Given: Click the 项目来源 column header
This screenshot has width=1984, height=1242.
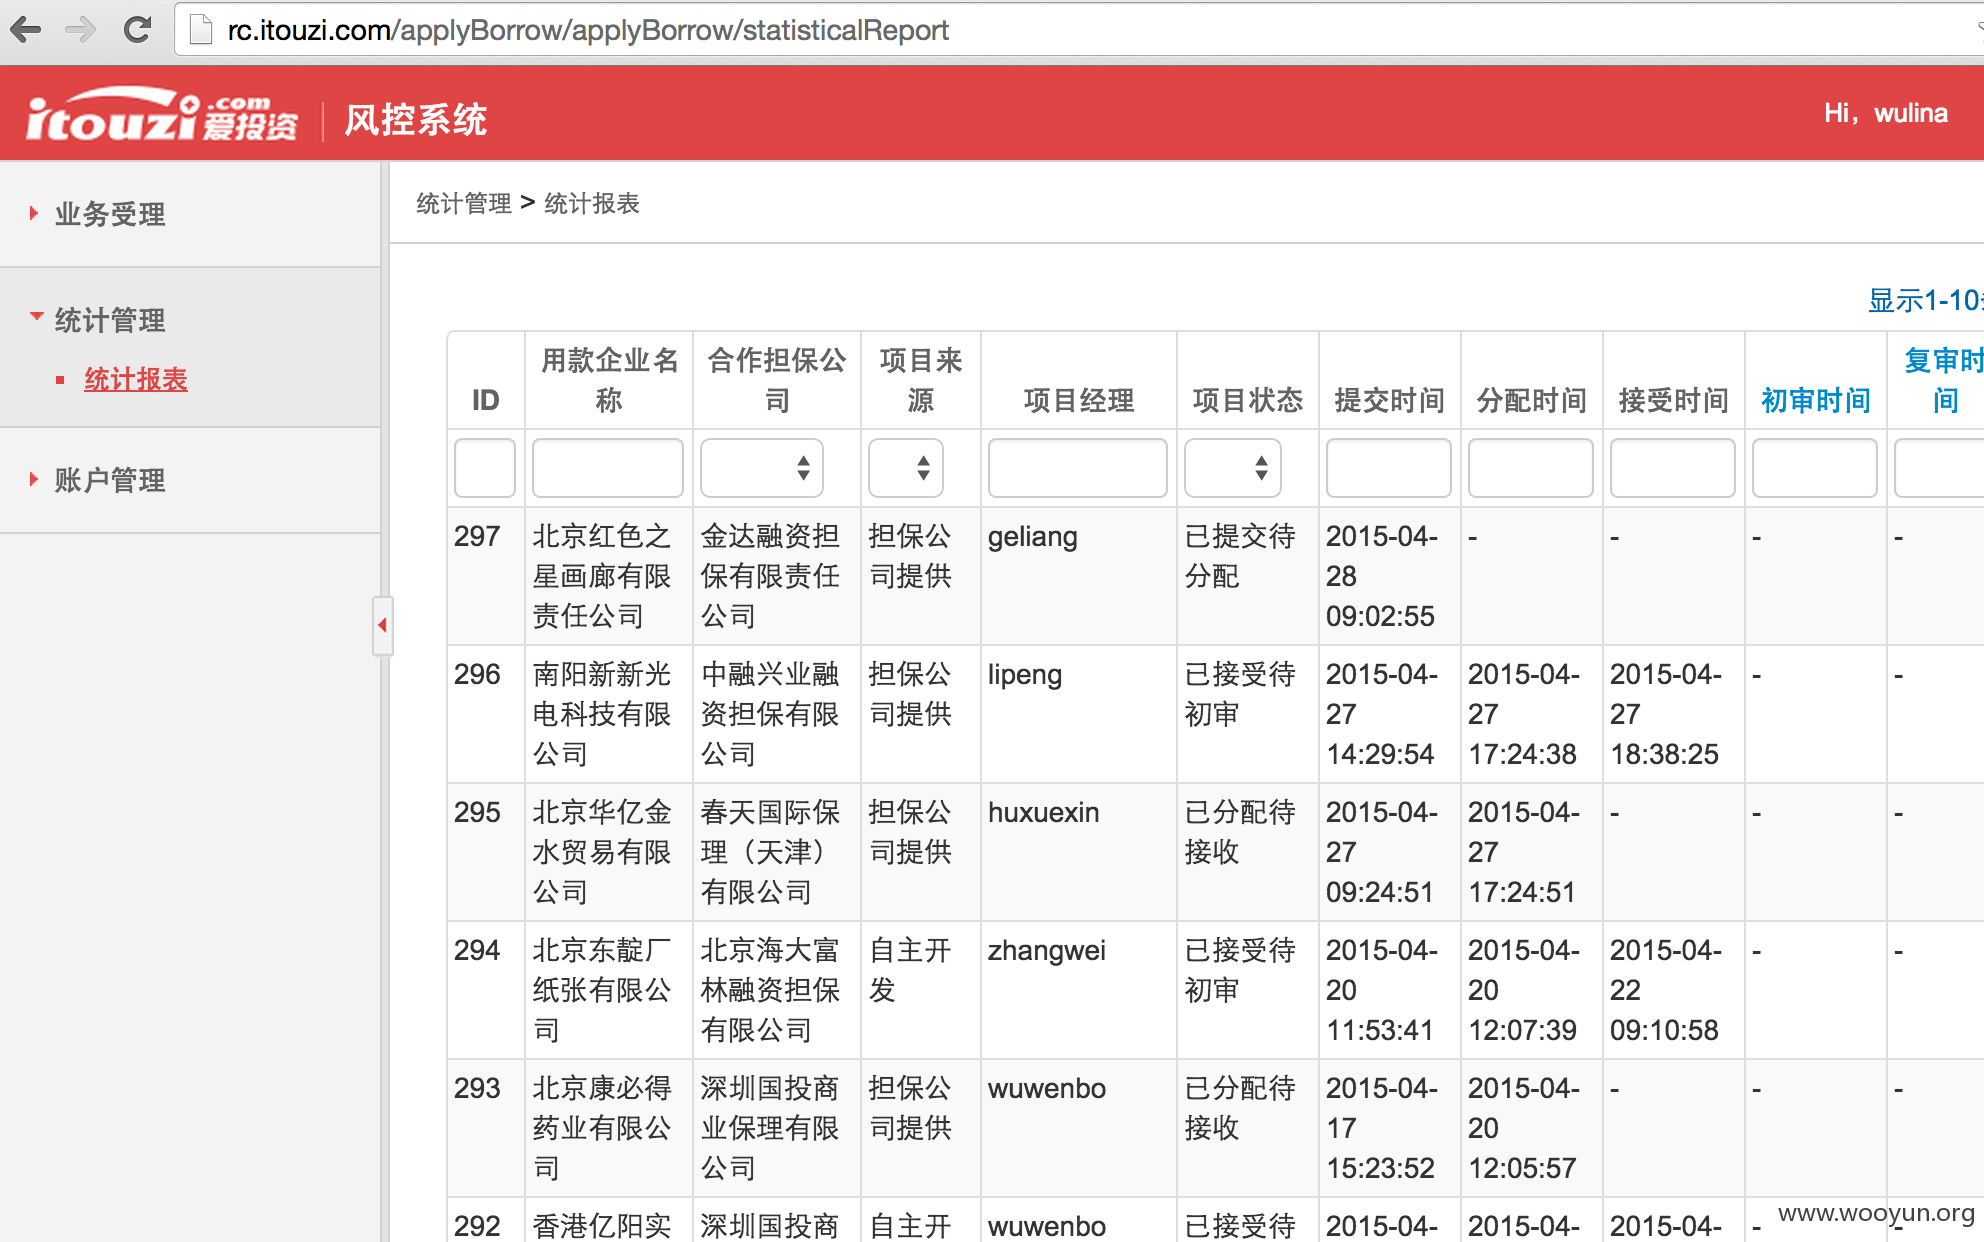Looking at the screenshot, I should coord(921,380).
